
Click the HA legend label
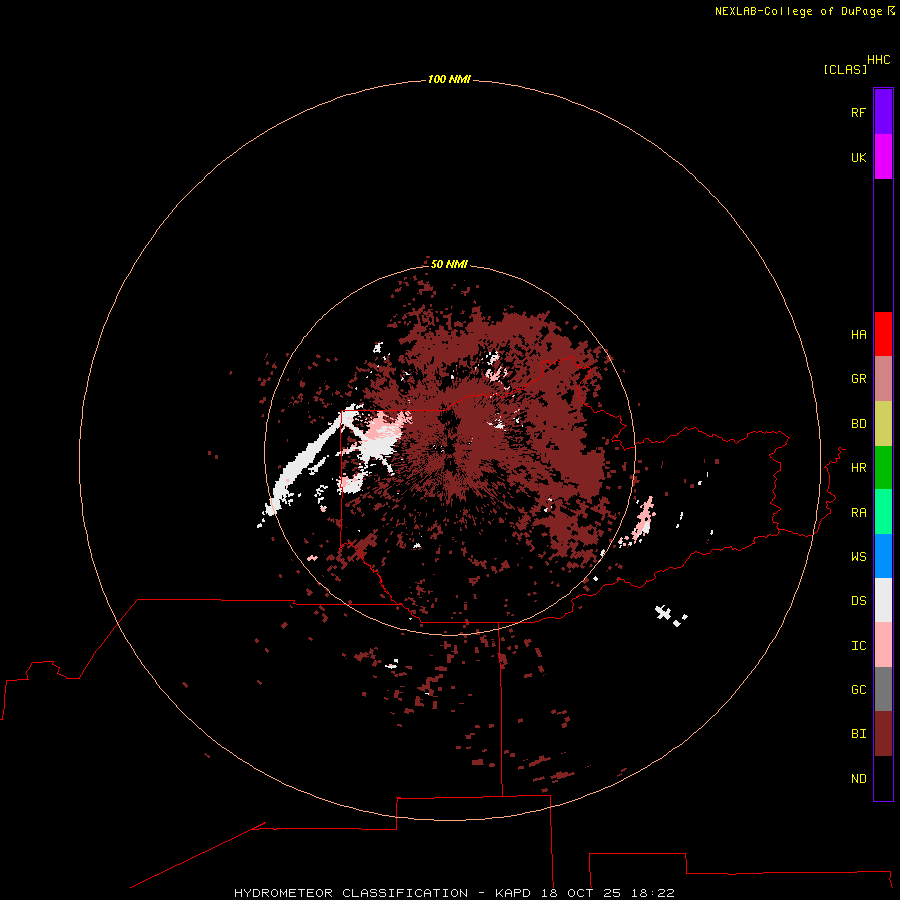858,335
